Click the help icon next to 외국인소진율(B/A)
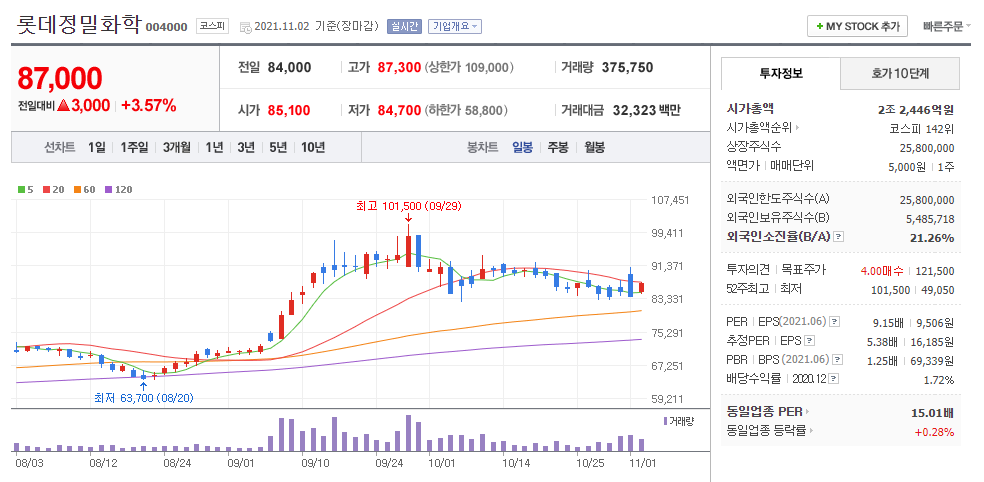Viewport: 984px width, 482px height. (x=840, y=237)
